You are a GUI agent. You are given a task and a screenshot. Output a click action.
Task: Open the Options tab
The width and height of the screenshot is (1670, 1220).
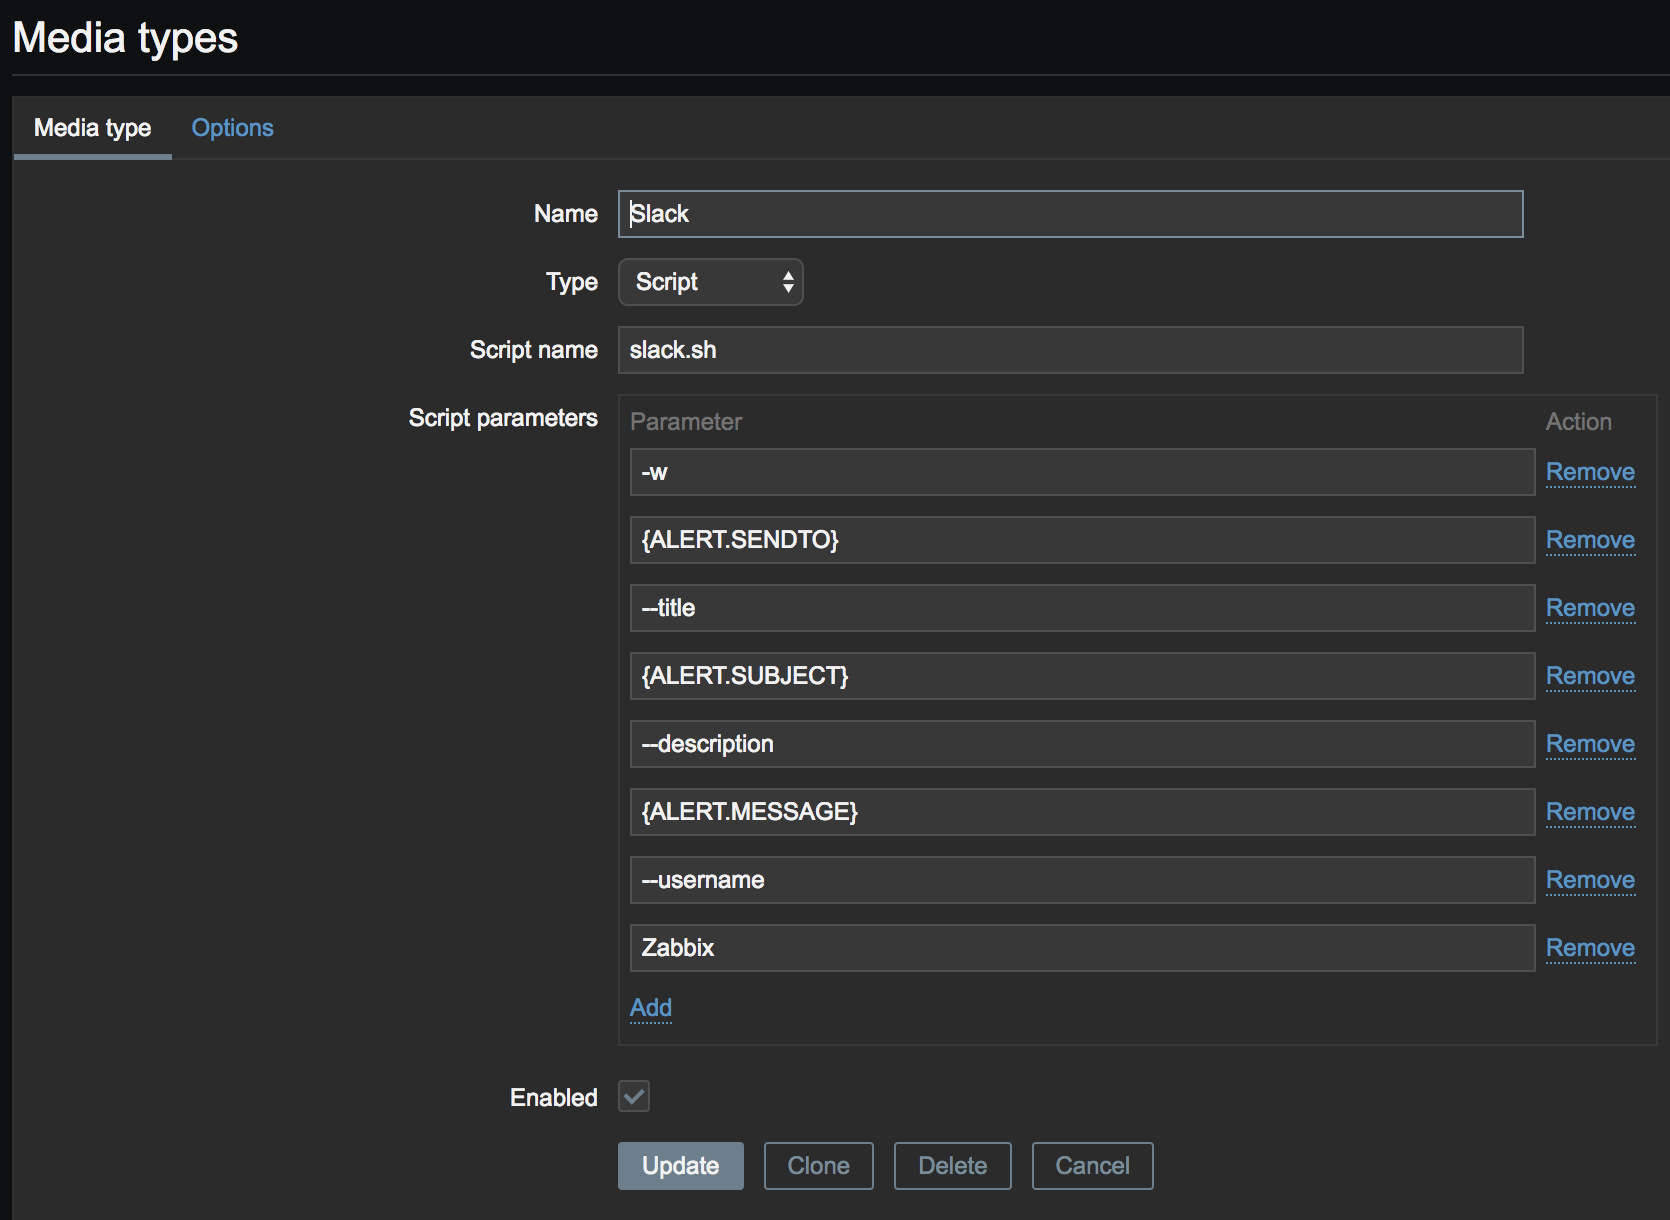pos(232,128)
